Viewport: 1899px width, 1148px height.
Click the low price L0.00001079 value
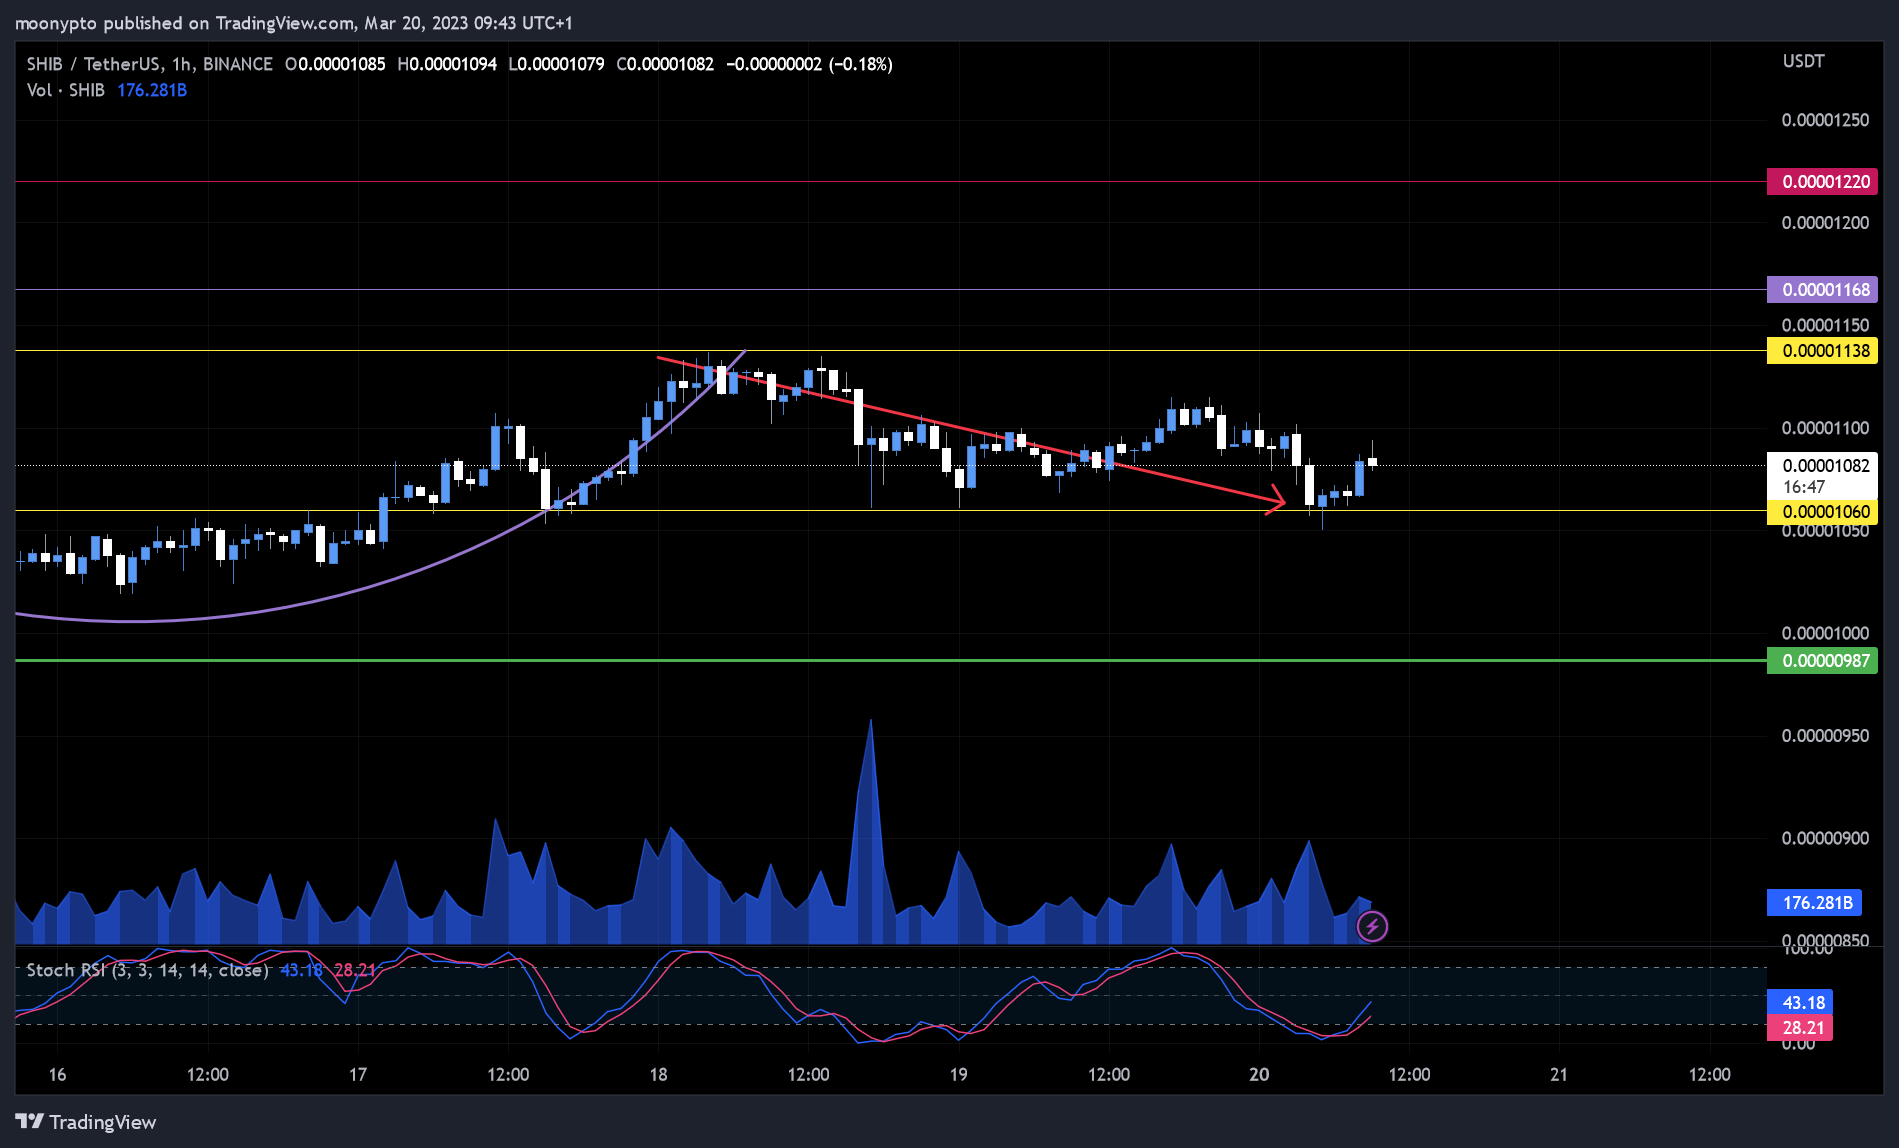[556, 64]
